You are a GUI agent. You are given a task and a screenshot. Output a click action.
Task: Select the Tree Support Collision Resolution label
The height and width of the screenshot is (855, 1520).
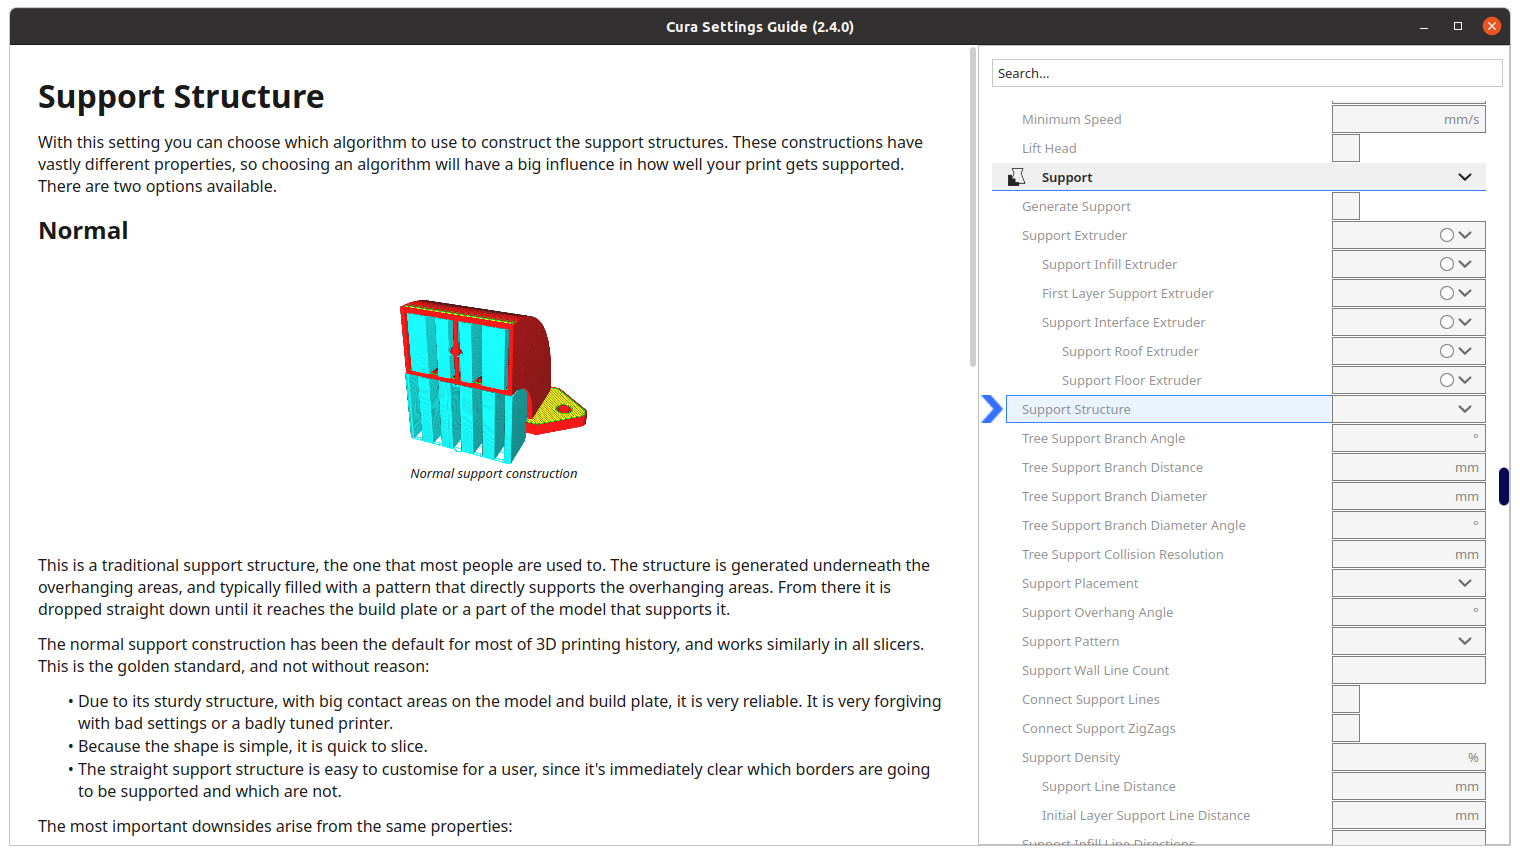[x=1122, y=554]
